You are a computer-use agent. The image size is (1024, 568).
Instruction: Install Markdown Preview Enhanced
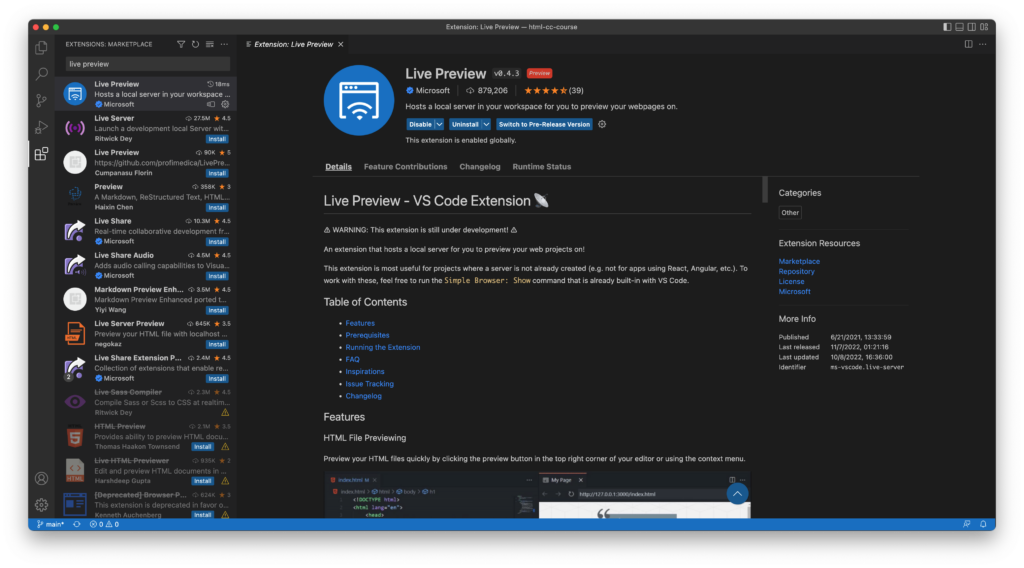[x=217, y=310]
